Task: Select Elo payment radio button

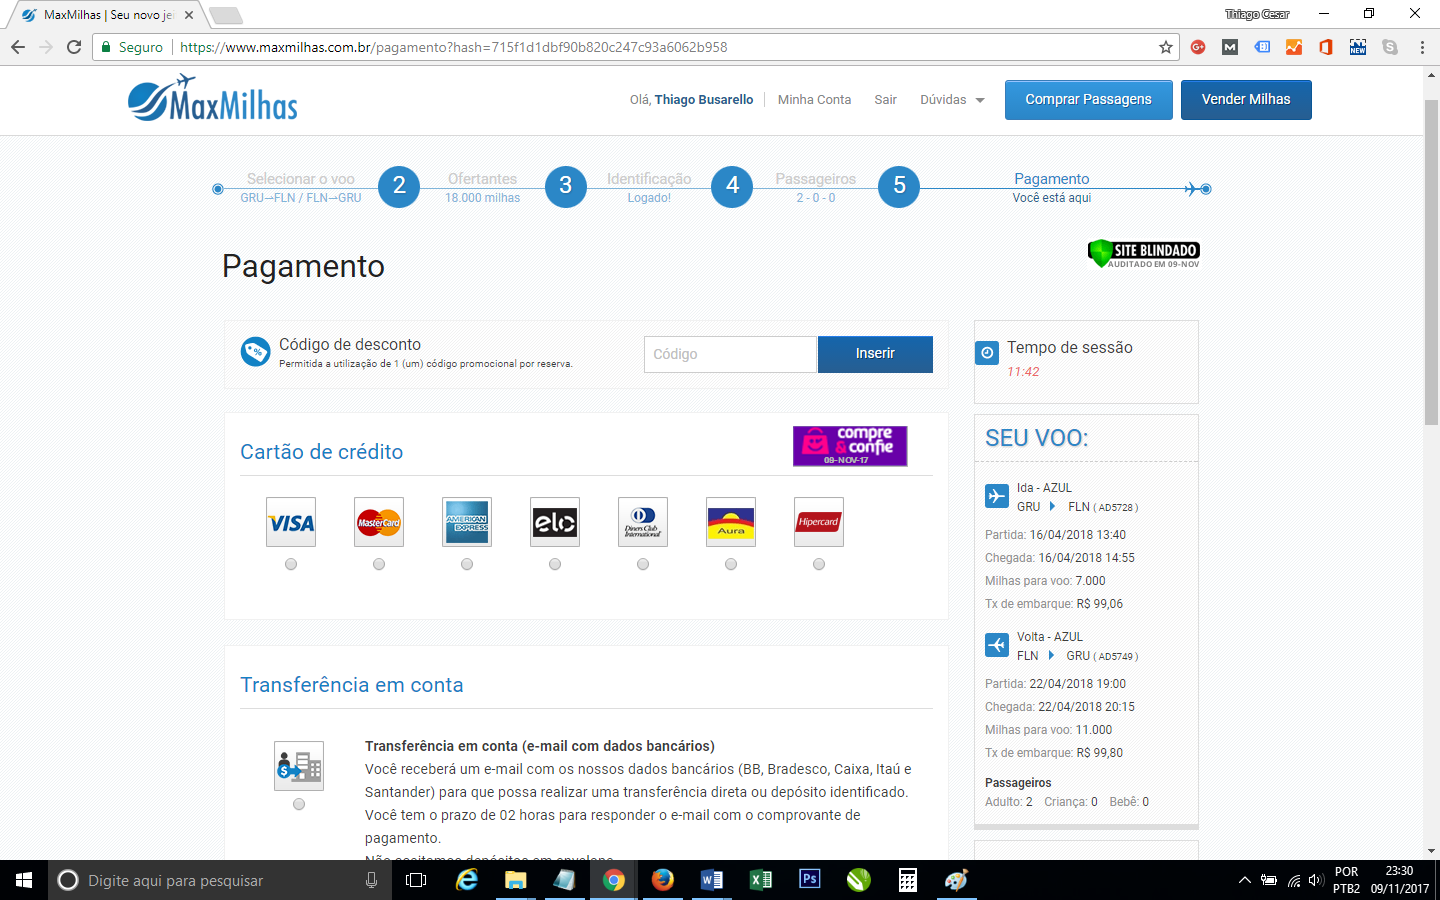Action: (555, 564)
